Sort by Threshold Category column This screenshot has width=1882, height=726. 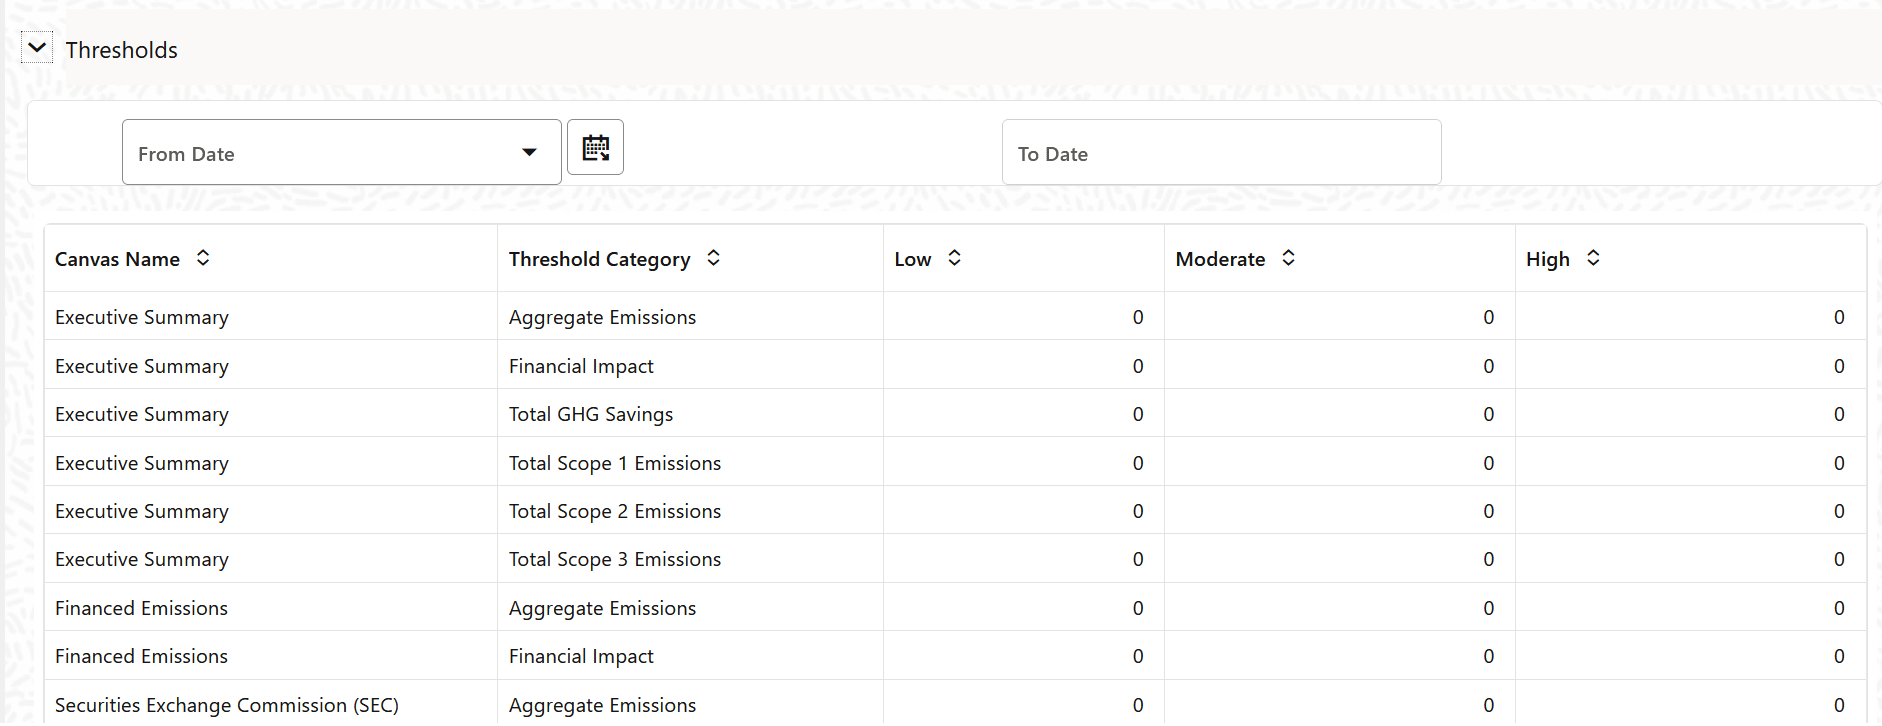(713, 258)
